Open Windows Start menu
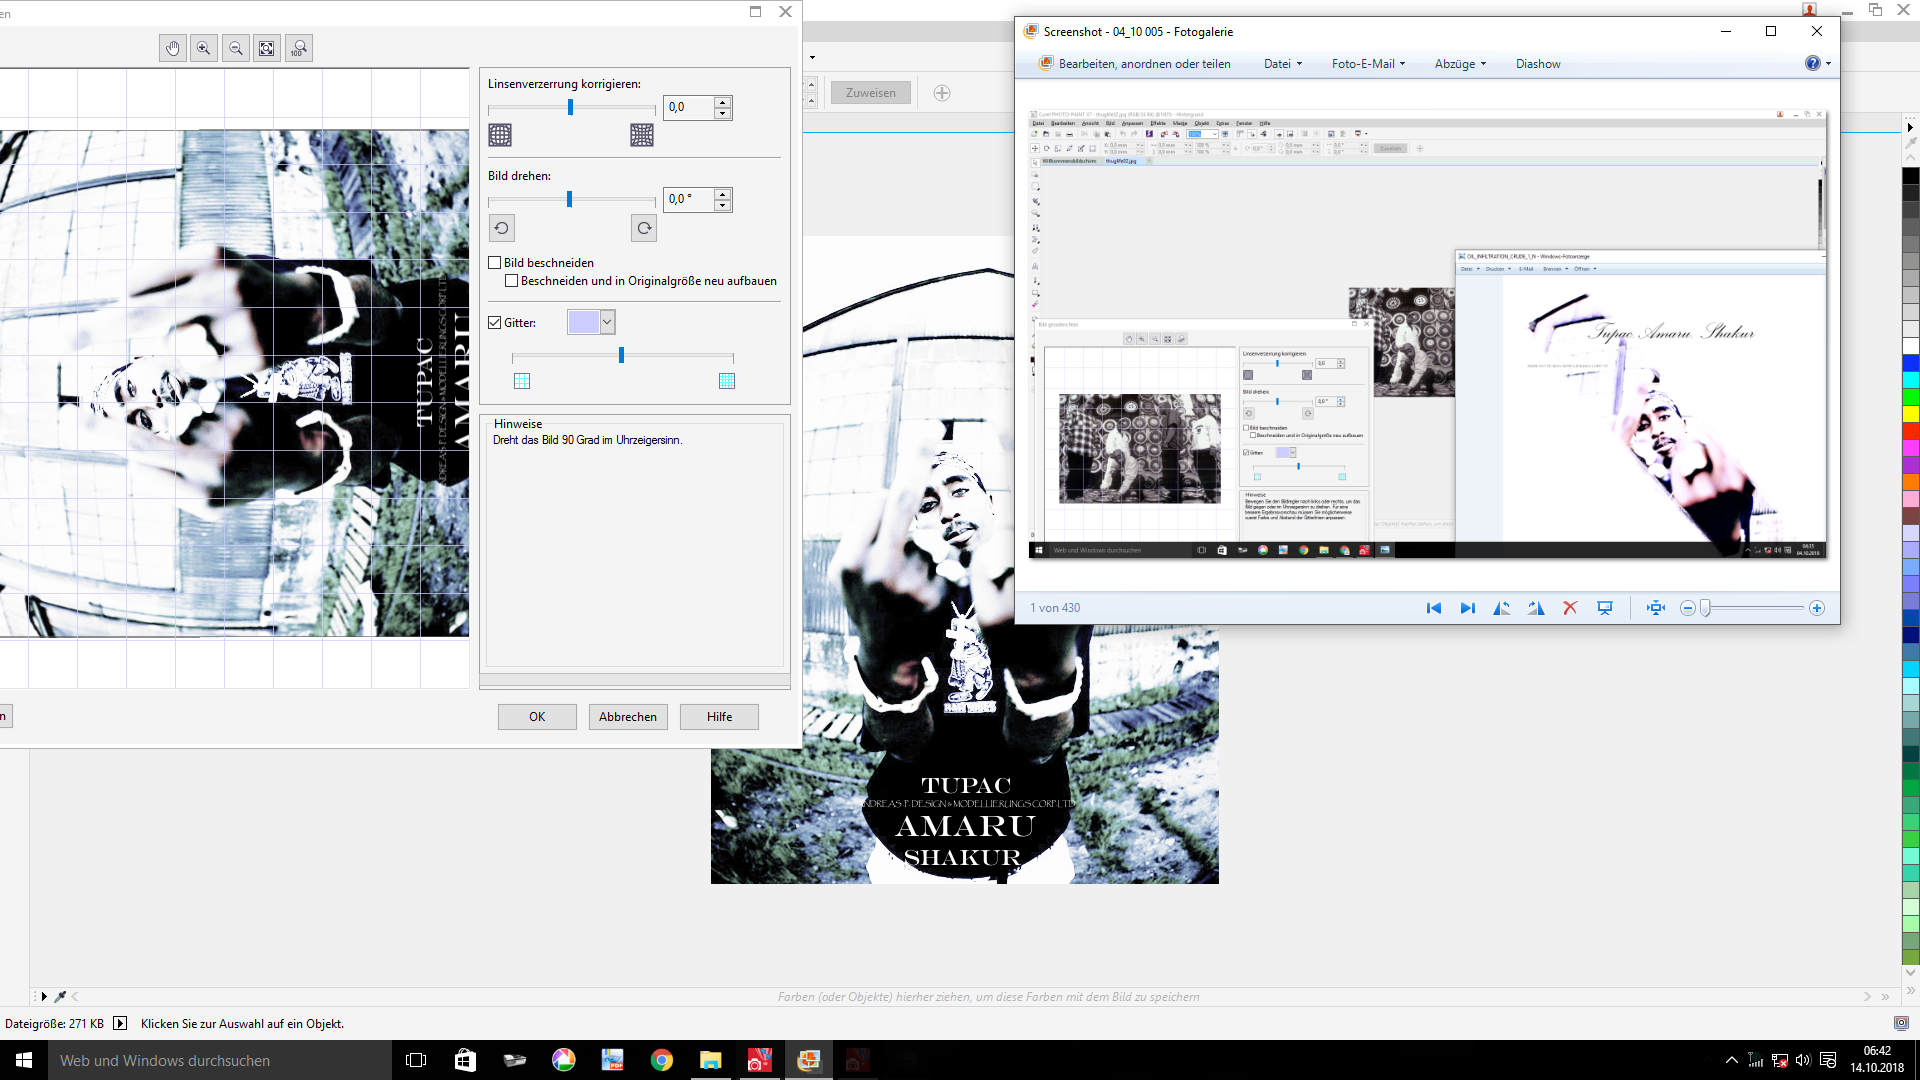This screenshot has width=1920, height=1080. (x=24, y=1060)
